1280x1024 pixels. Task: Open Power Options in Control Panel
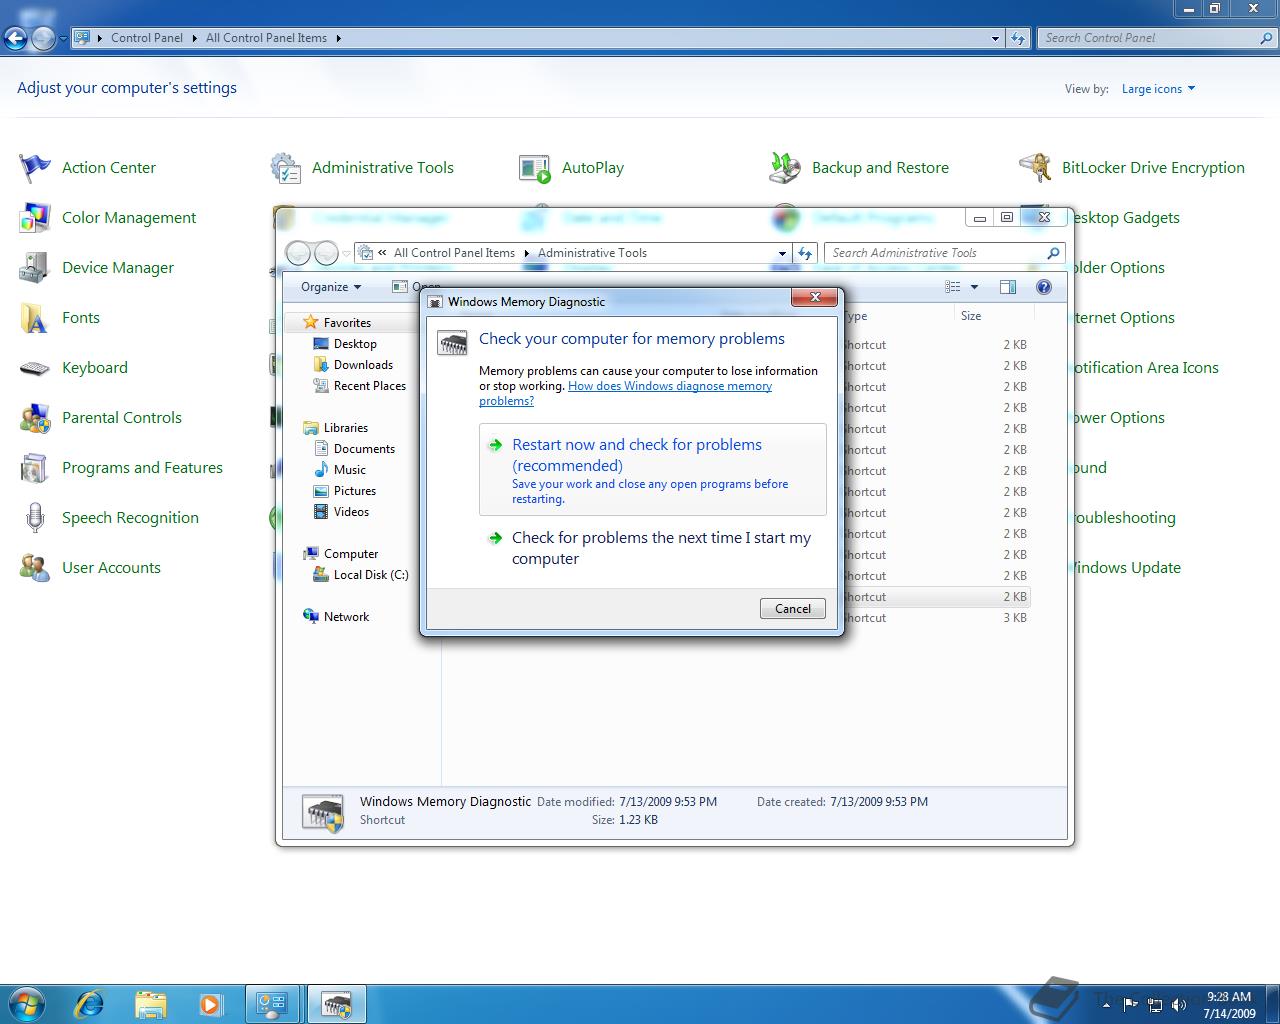(1118, 418)
